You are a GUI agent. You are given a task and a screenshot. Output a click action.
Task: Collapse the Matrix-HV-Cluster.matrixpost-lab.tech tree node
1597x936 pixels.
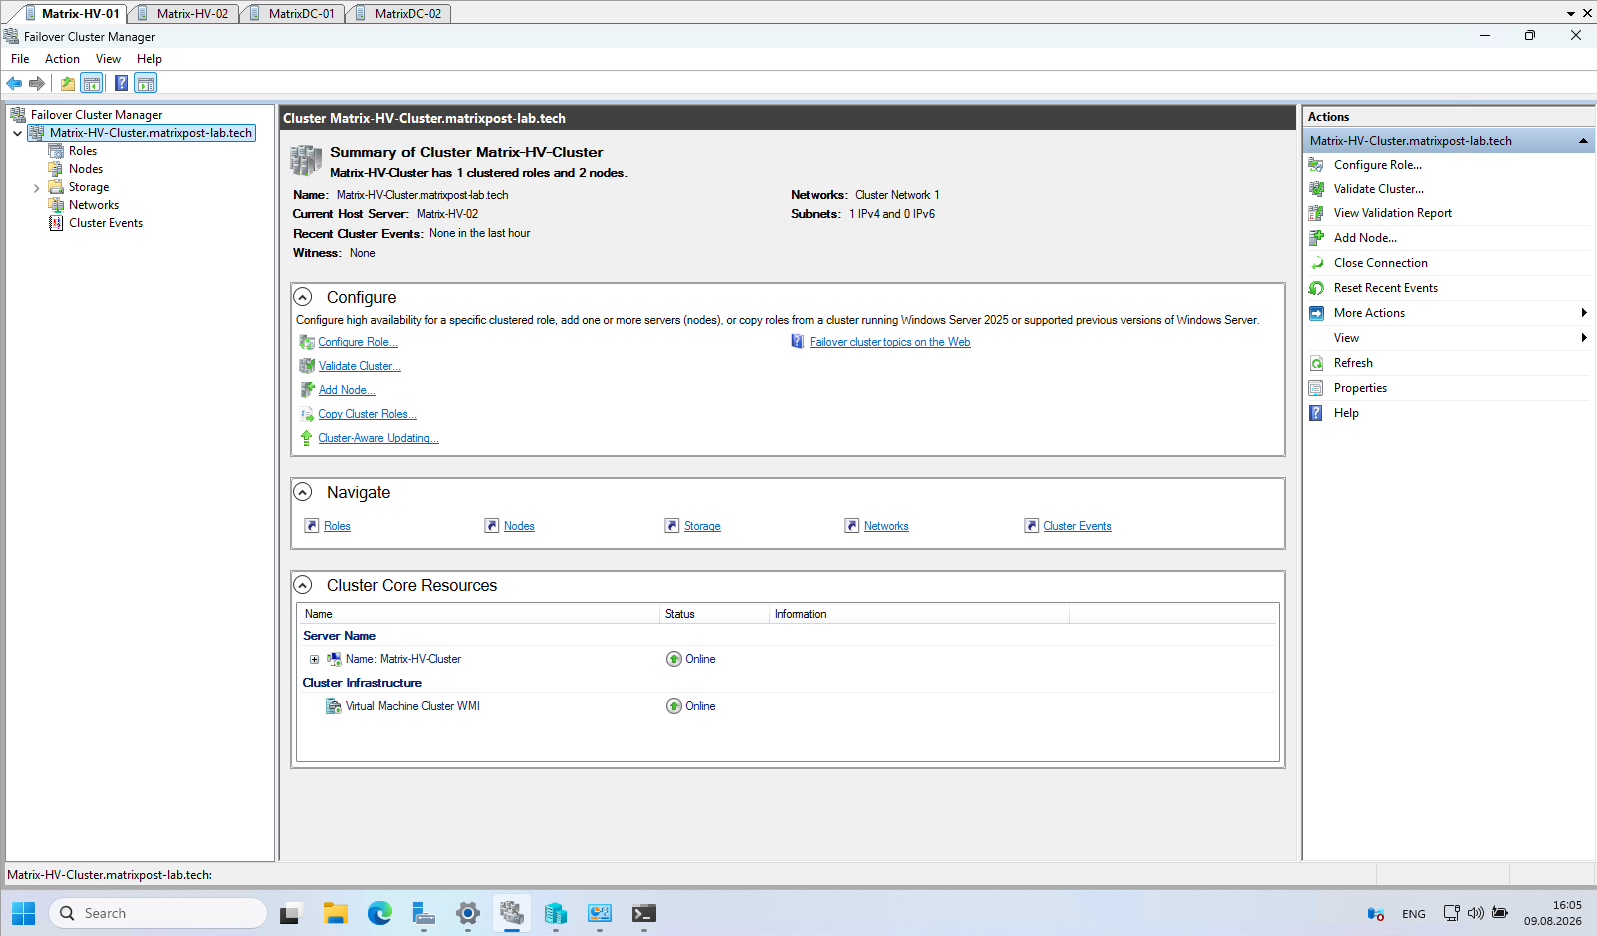coord(17,133)
